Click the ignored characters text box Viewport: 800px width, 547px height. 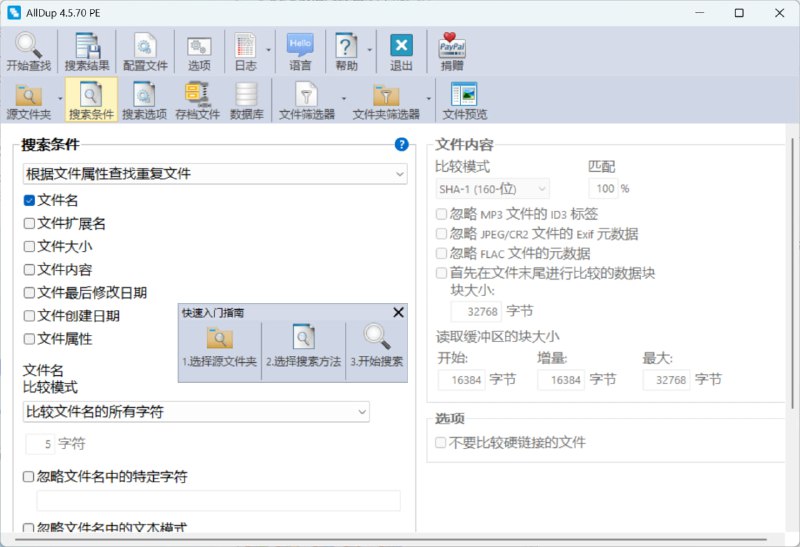(218, 501)
